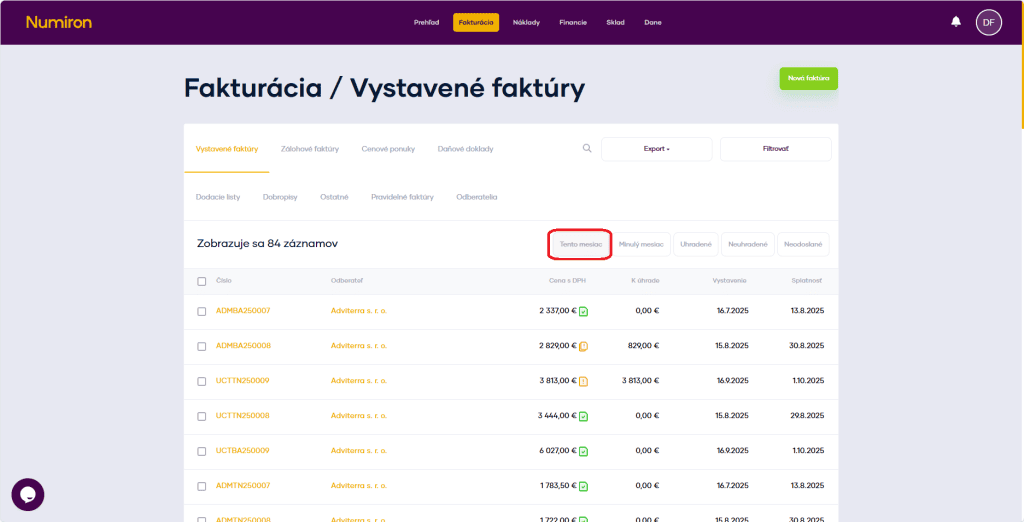The height and width of the screenshot is (522, 1024).
Task: Open the Fakturácia top menu
Action: click(x=476, y=22)
